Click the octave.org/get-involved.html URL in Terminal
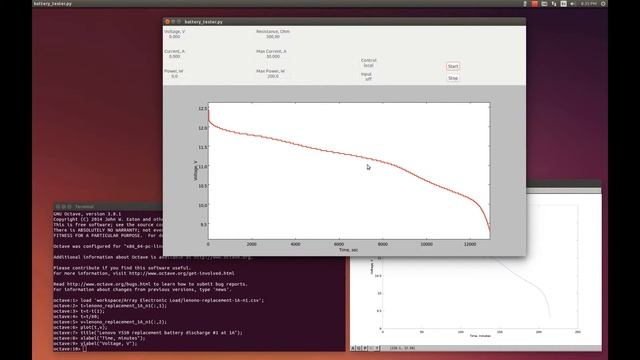 (x=182, y=273)
